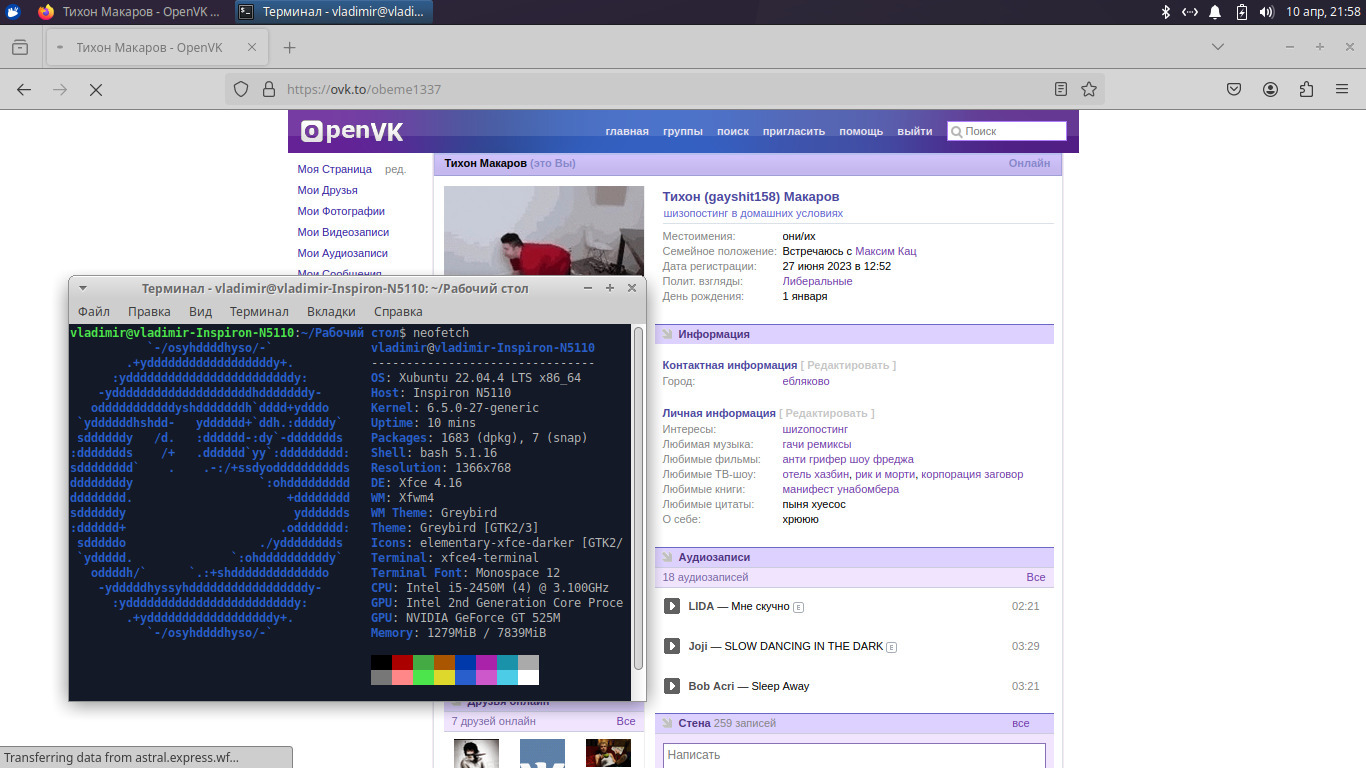Screen dimensions: 1366x768
Task: Click the группы link in OpenVK header
Action: [682, 131]
